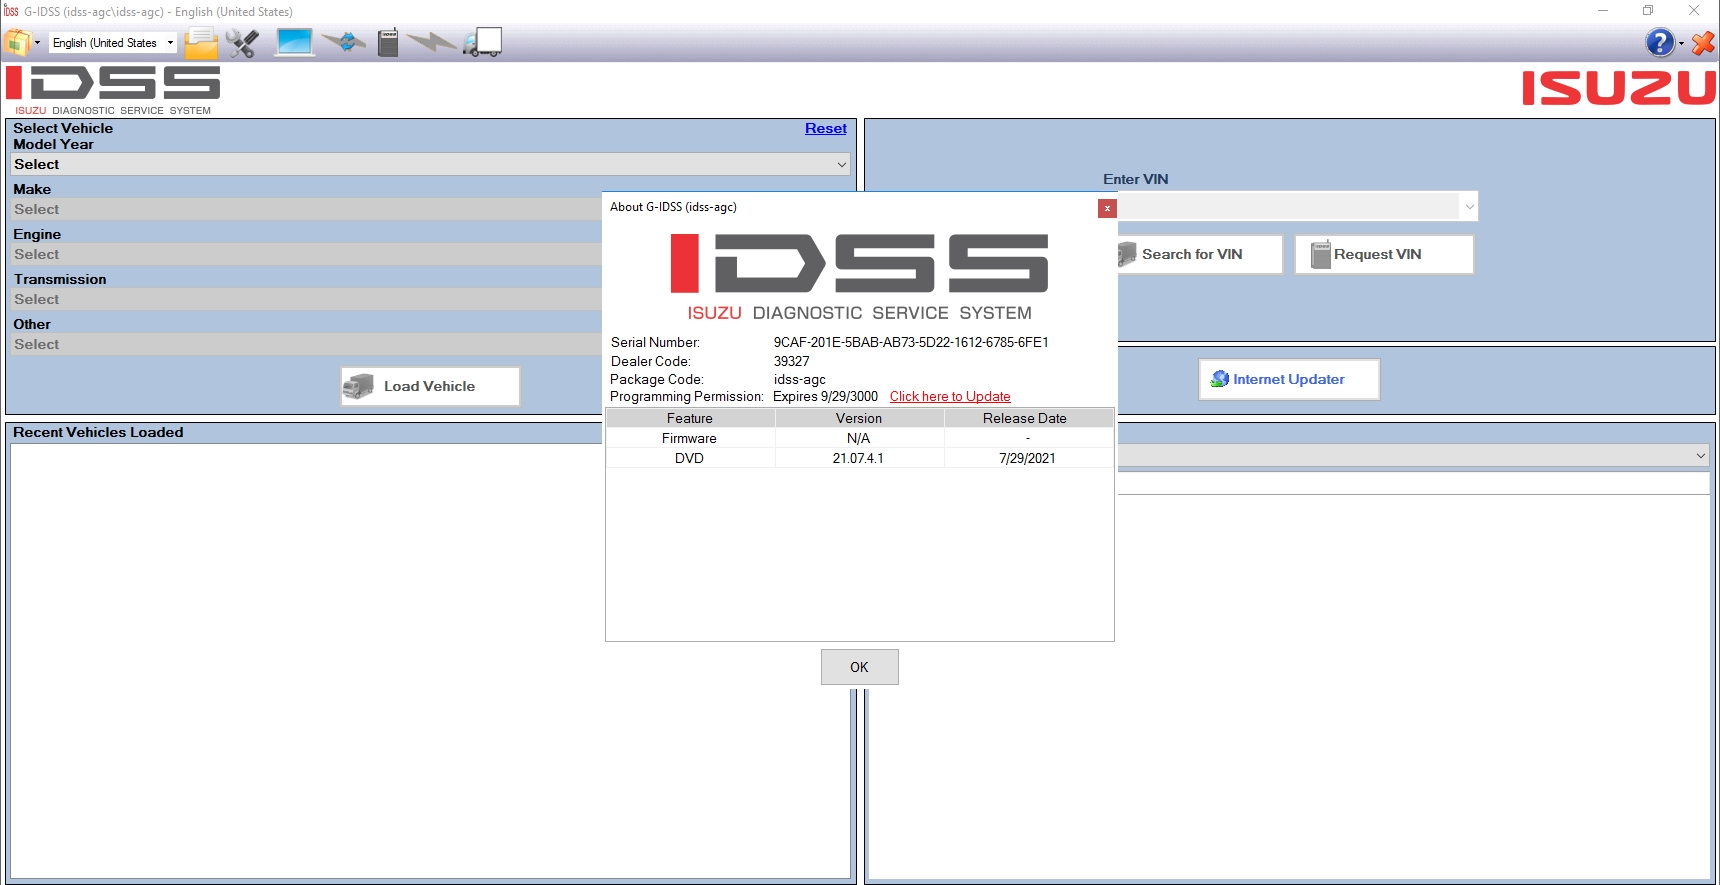Click the Recent Vehicles Loaded heading

pos(98,432)
